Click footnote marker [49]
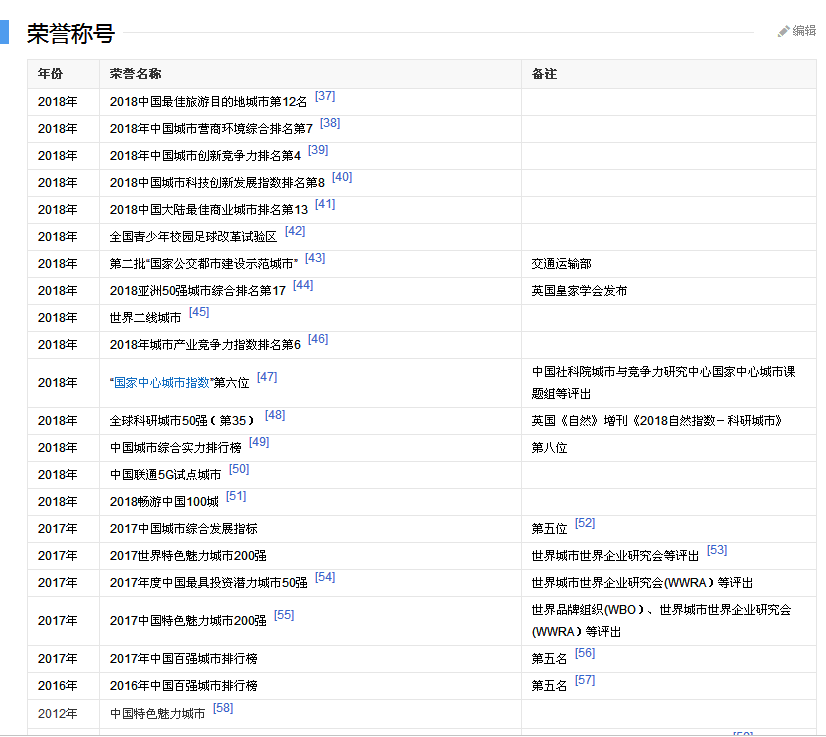Screen dimensions: 826x737 [259, 443]
